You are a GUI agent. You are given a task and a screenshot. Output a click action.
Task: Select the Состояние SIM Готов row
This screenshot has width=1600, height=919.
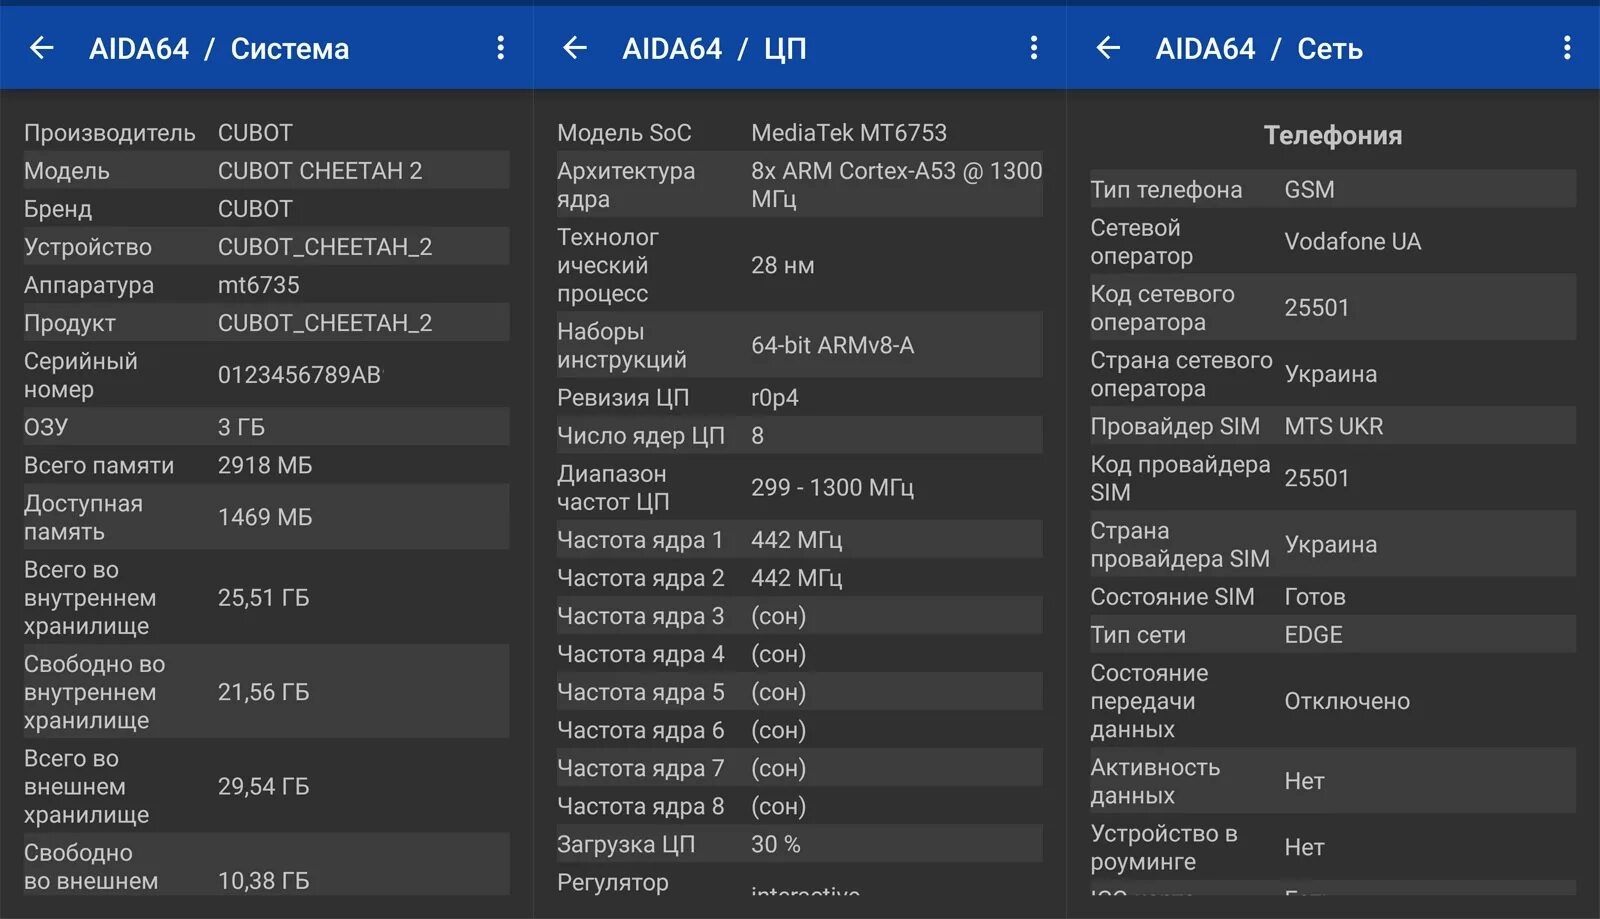pyautogui.click(x=1333, y=596)
